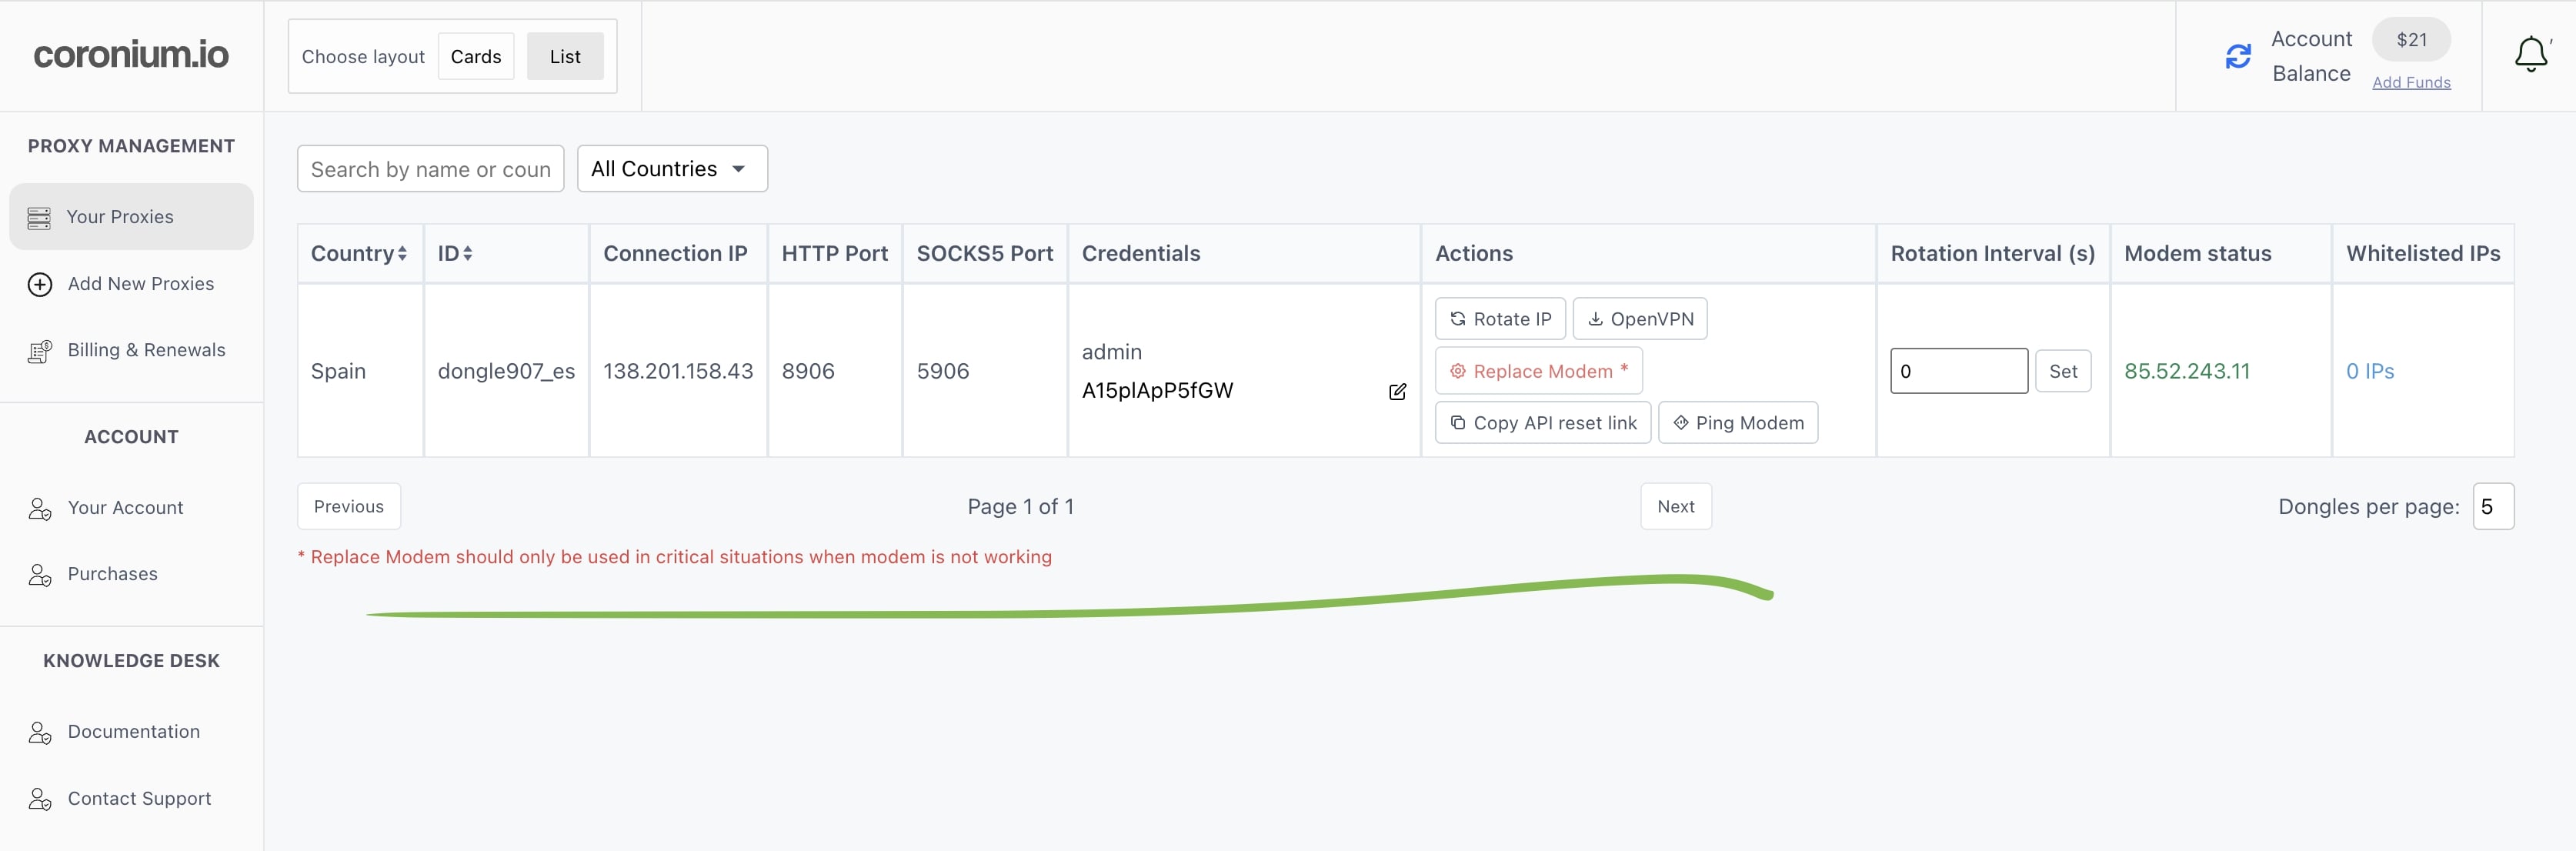The image size is (2576, 851).
Task: Click the Add Funds link
Action: (2411, 83)
